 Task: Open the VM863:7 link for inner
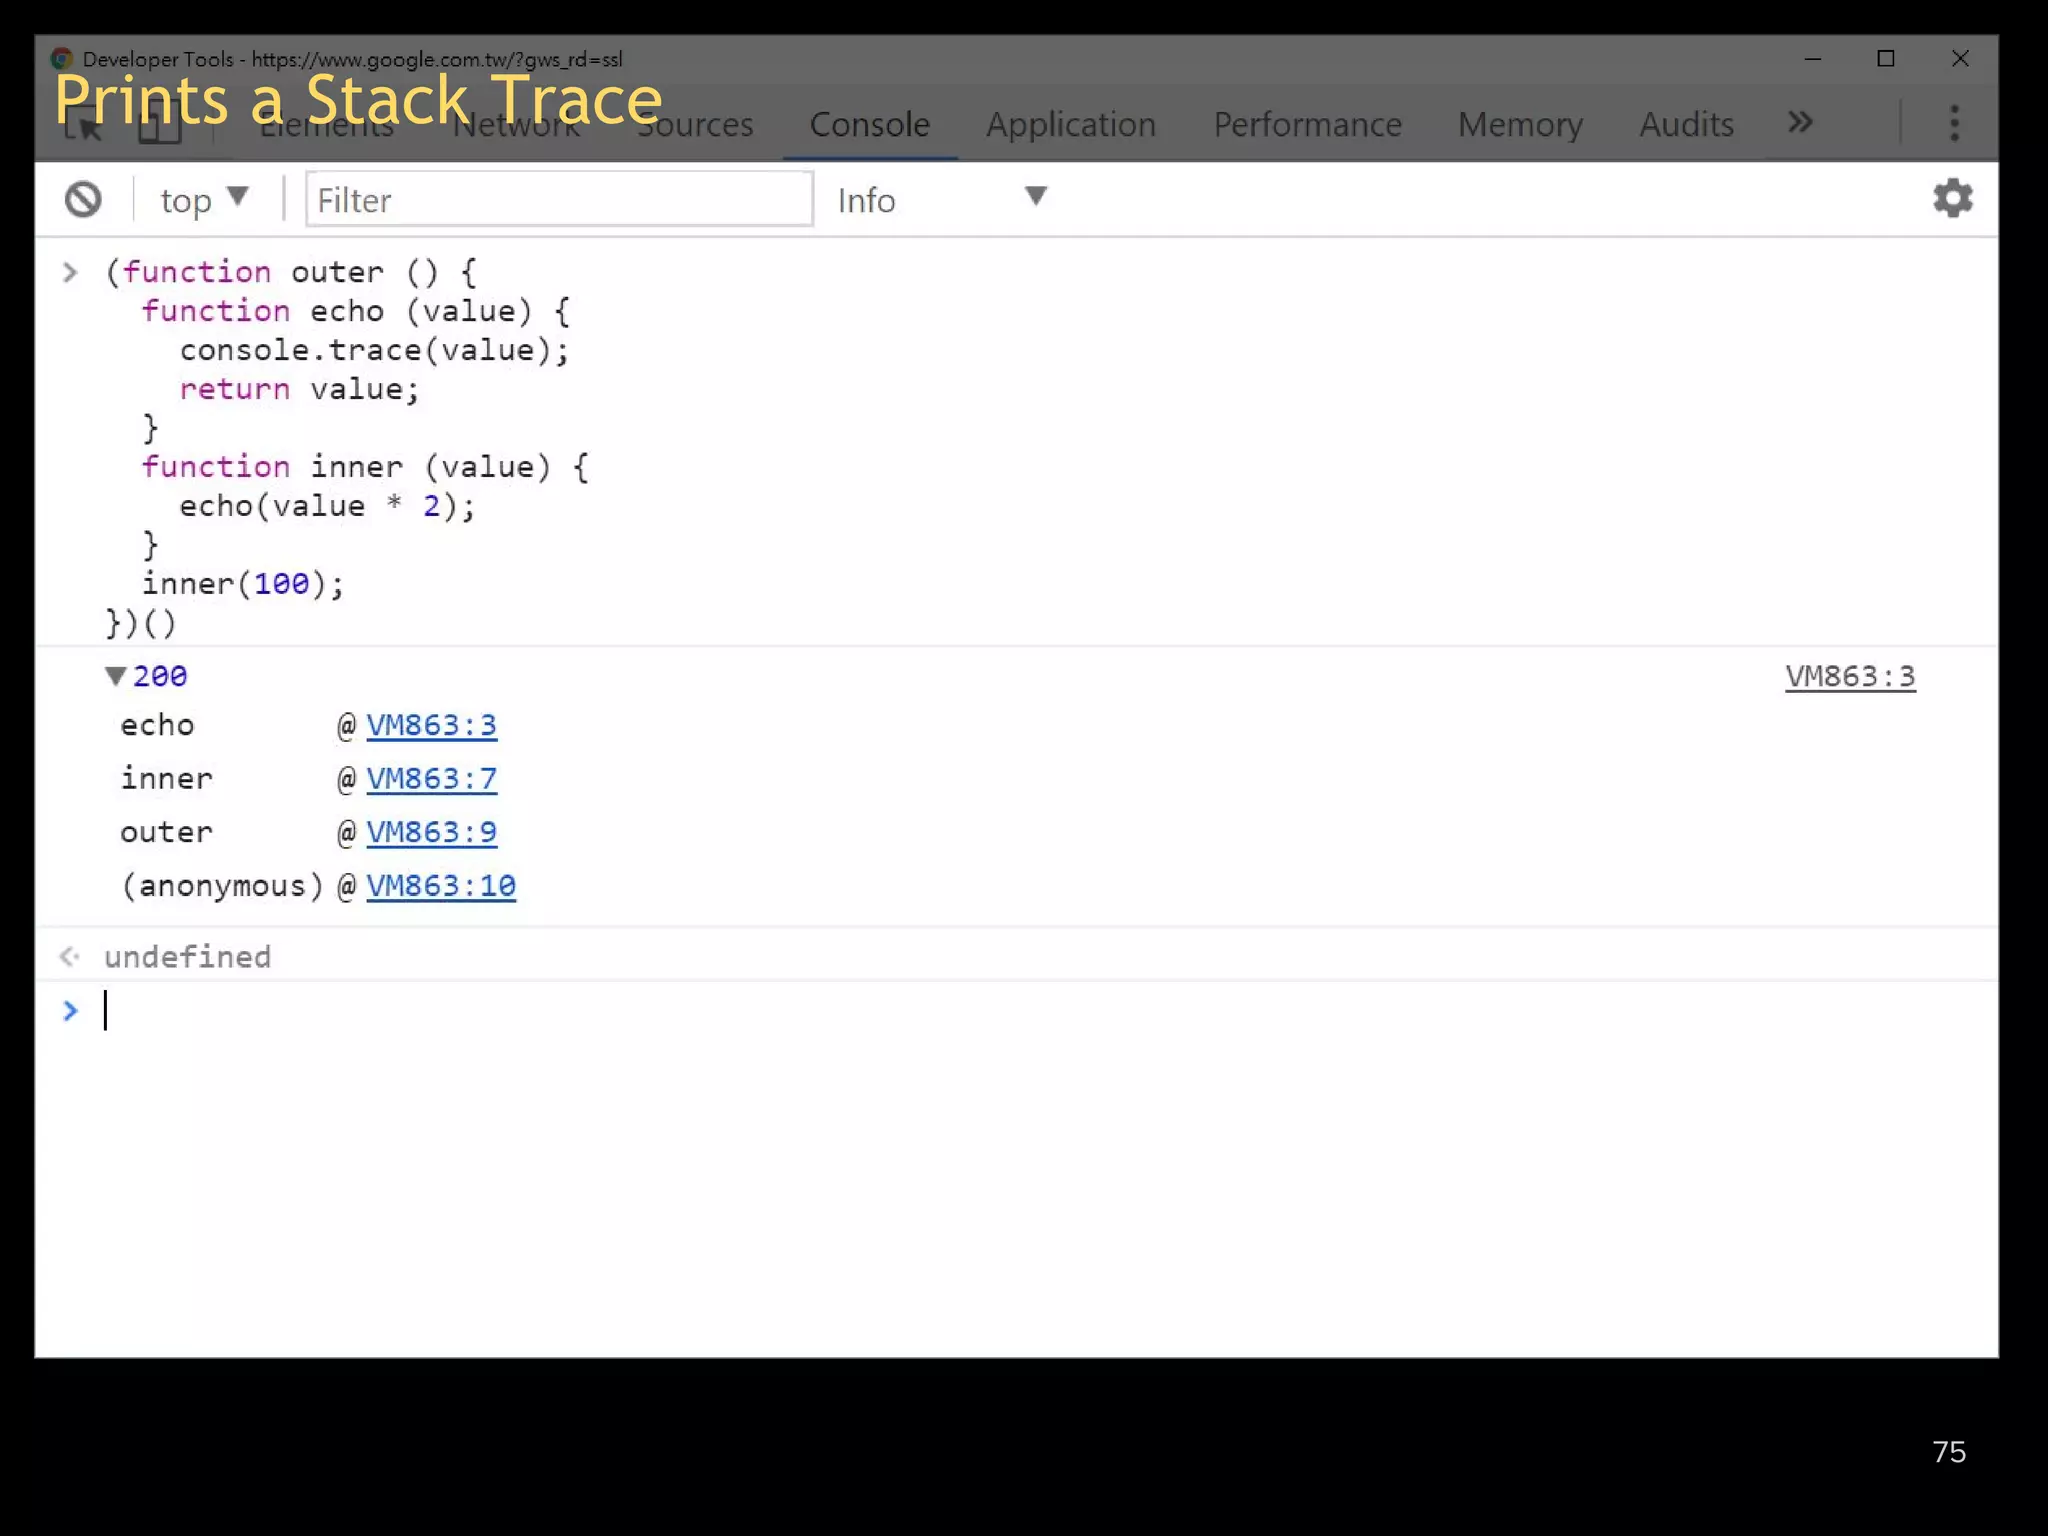click(432, 778)
